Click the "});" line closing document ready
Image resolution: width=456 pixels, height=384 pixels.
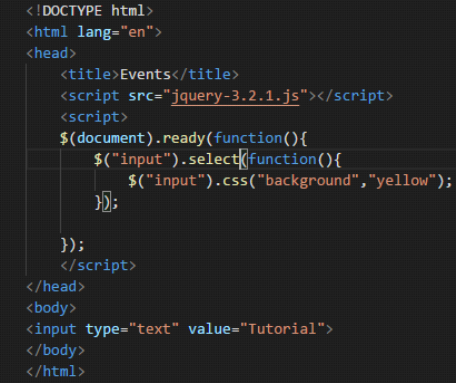[73, 245]
